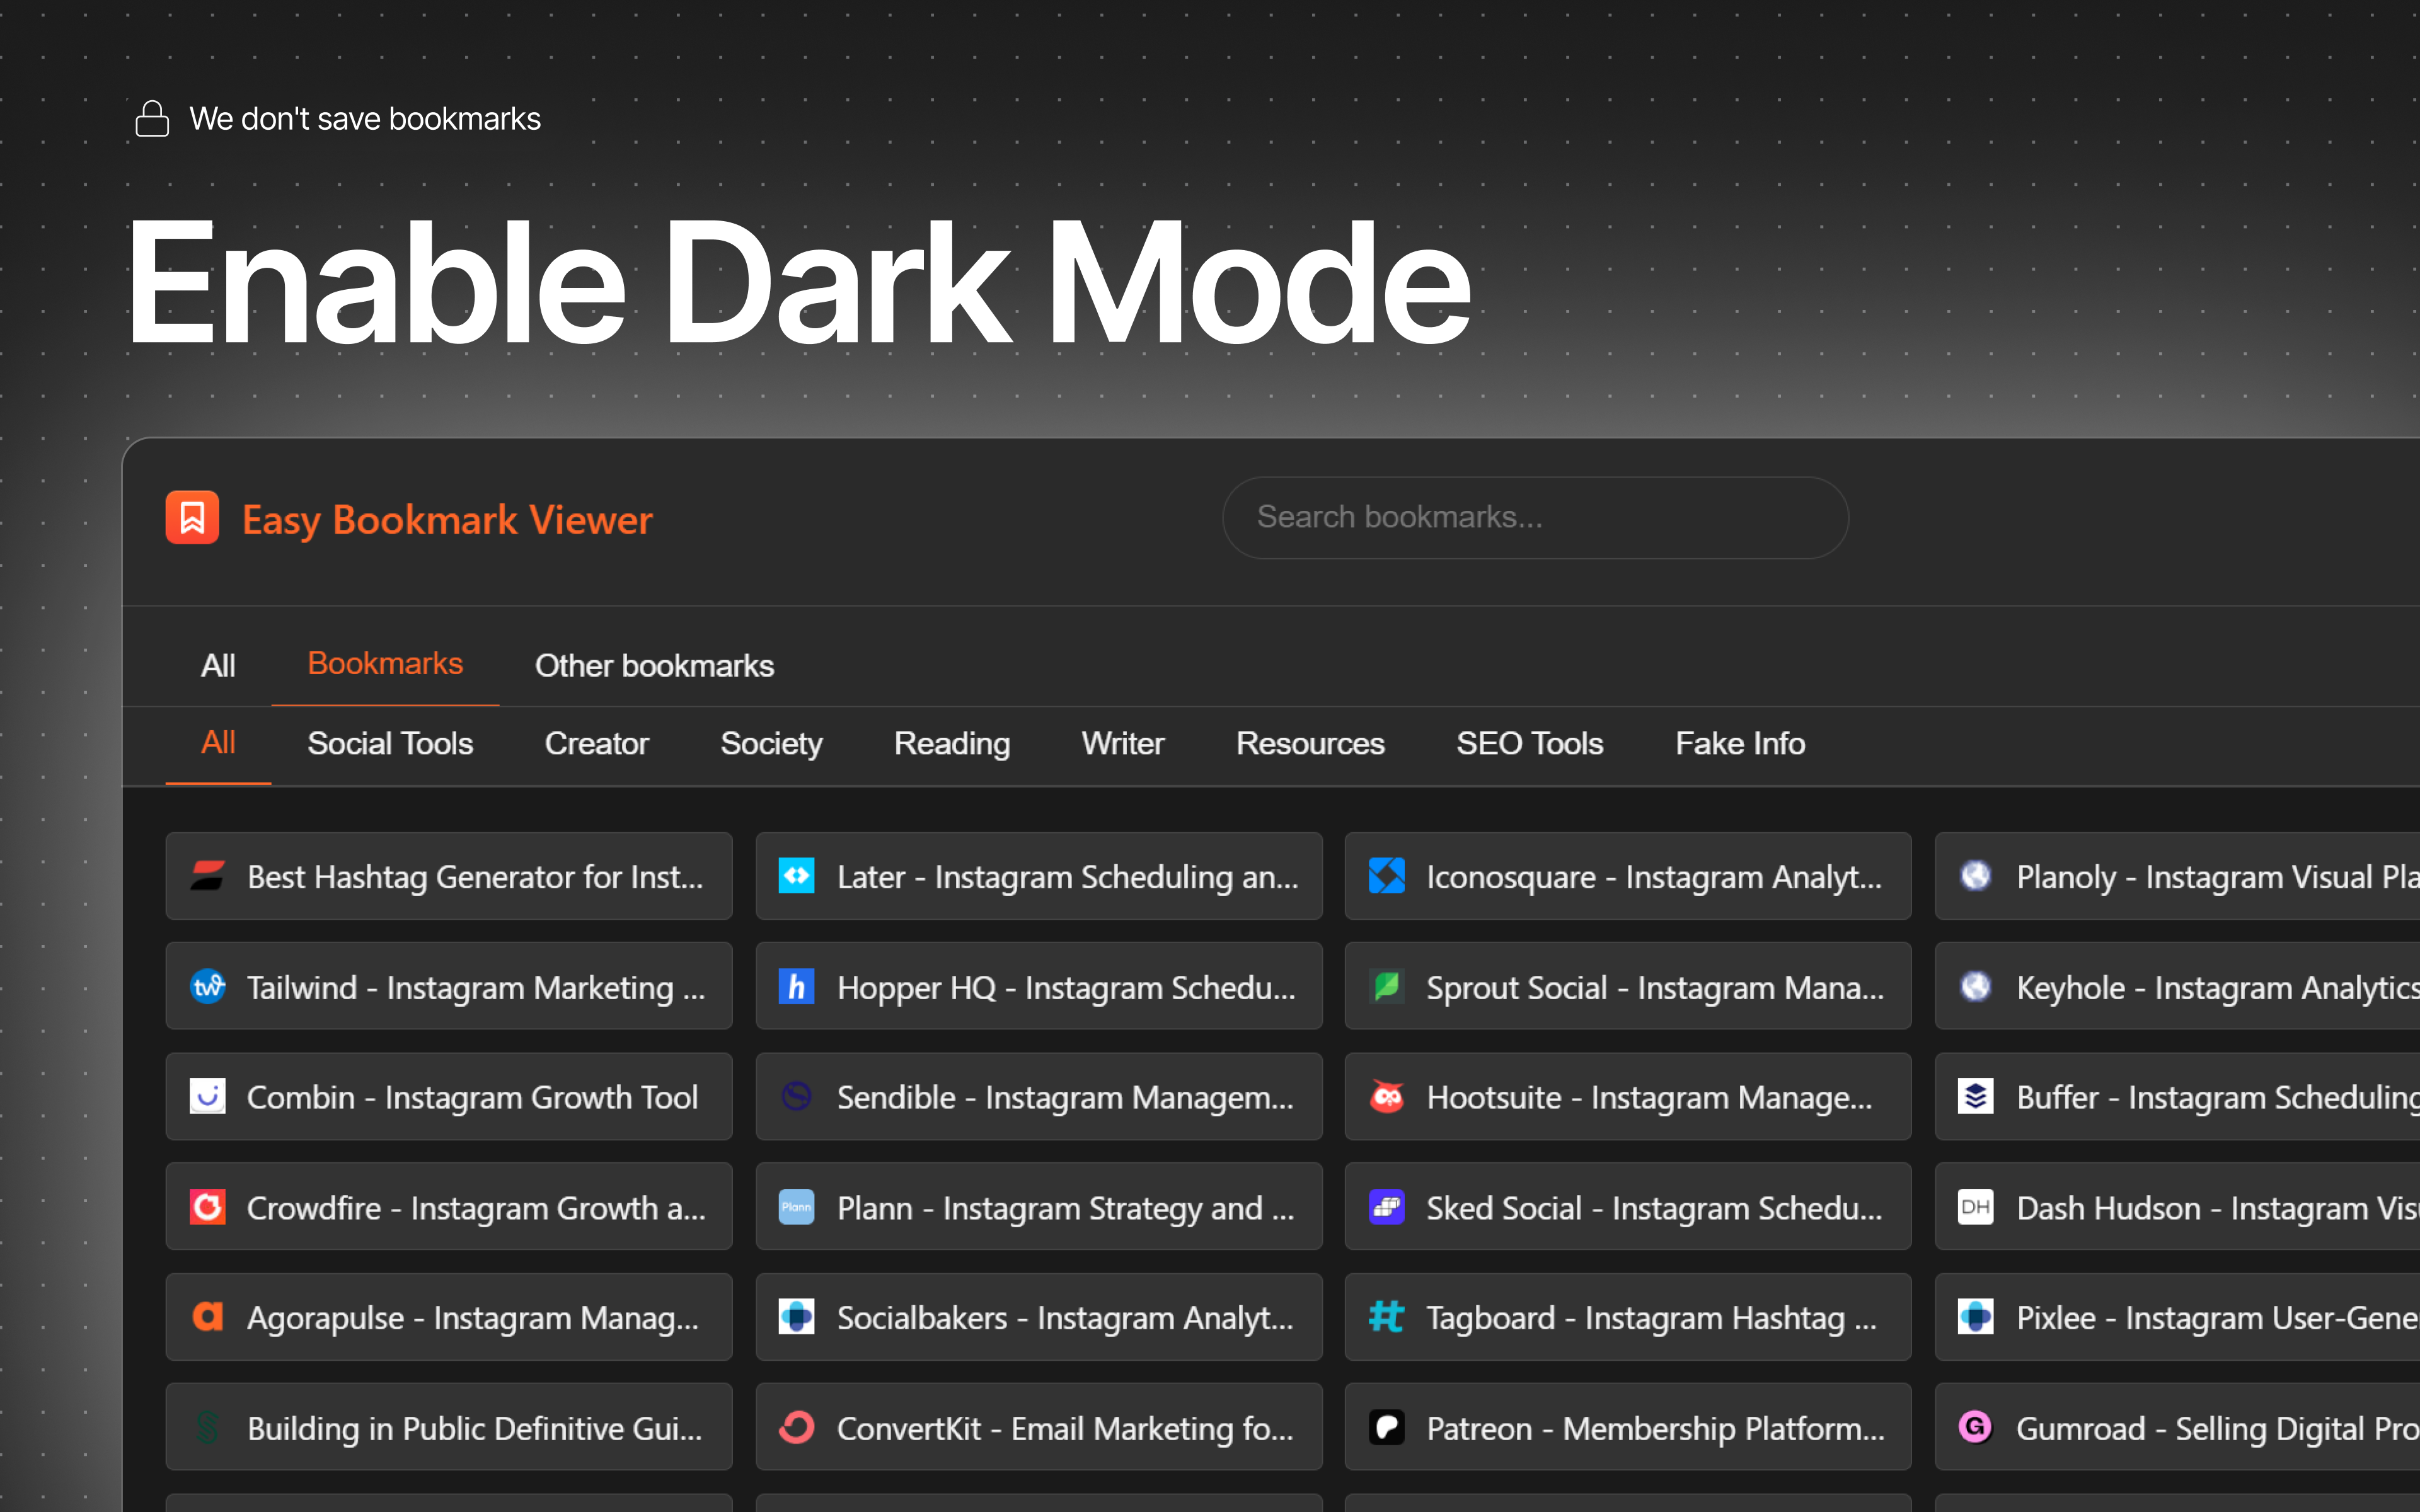Click the Building in Public favicon
This screenshot has width=2420, height=1512.
[207, 1427]
